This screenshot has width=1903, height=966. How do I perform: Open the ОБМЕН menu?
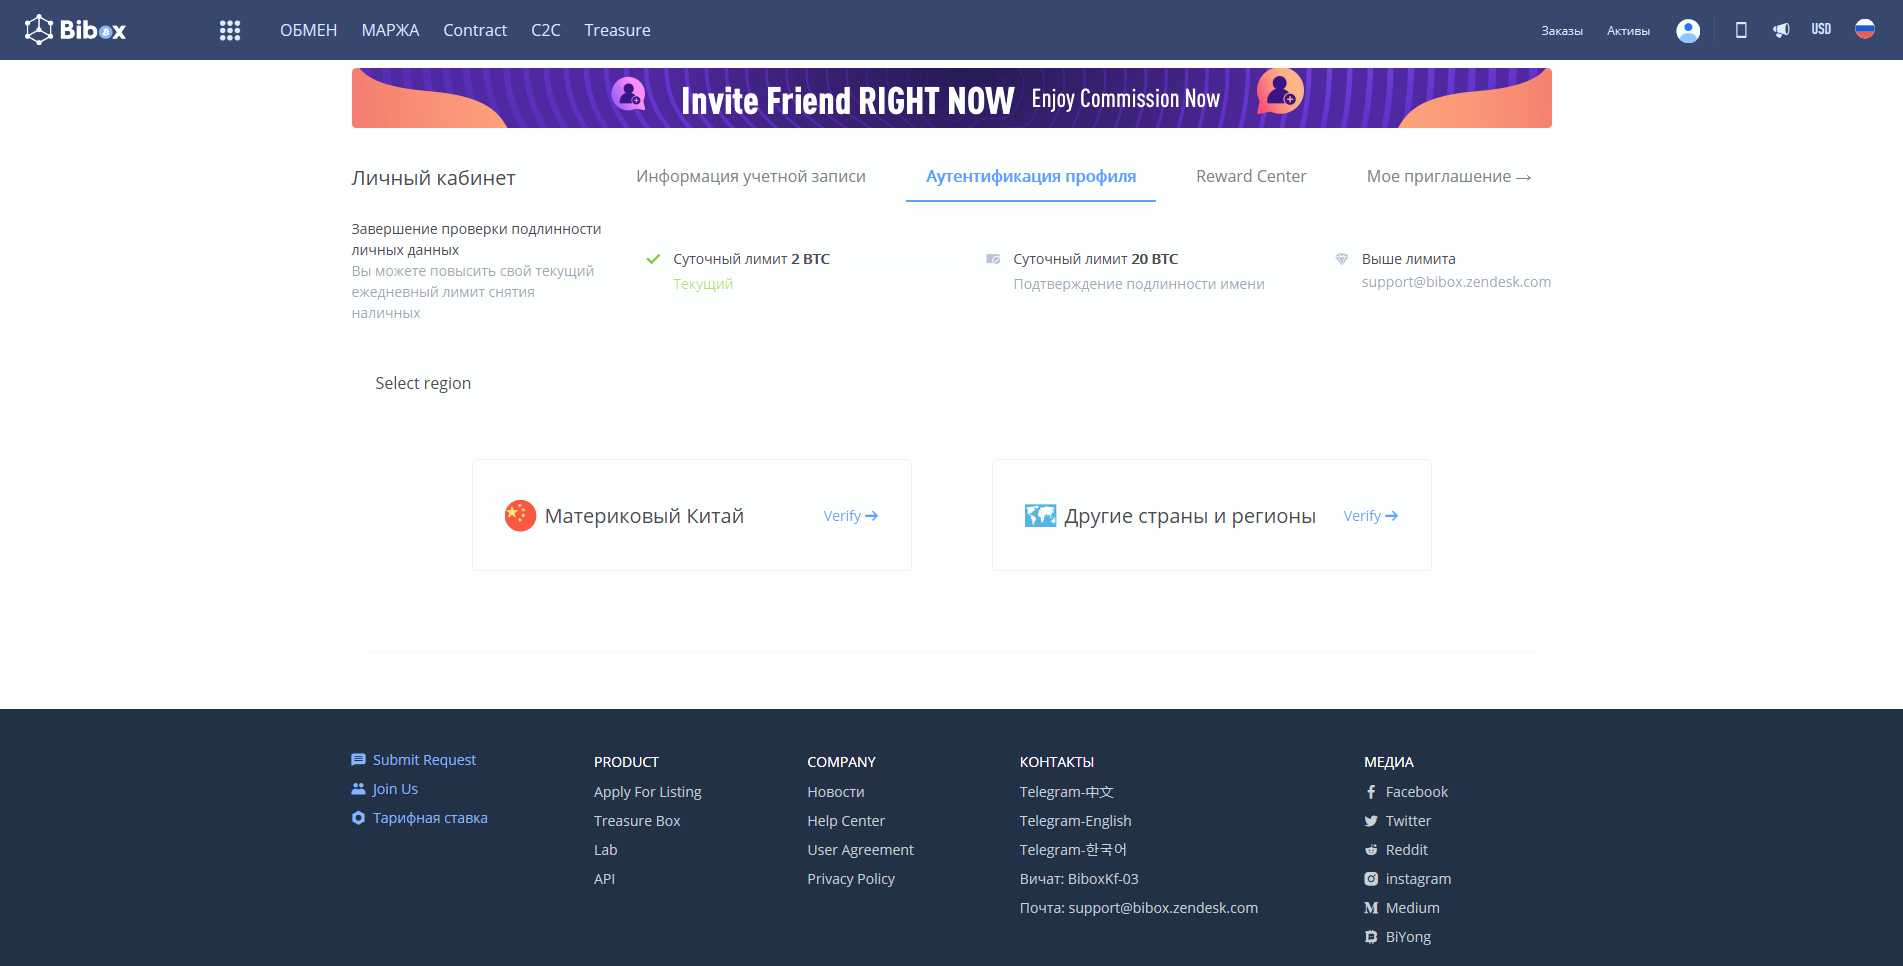(308, 30)
